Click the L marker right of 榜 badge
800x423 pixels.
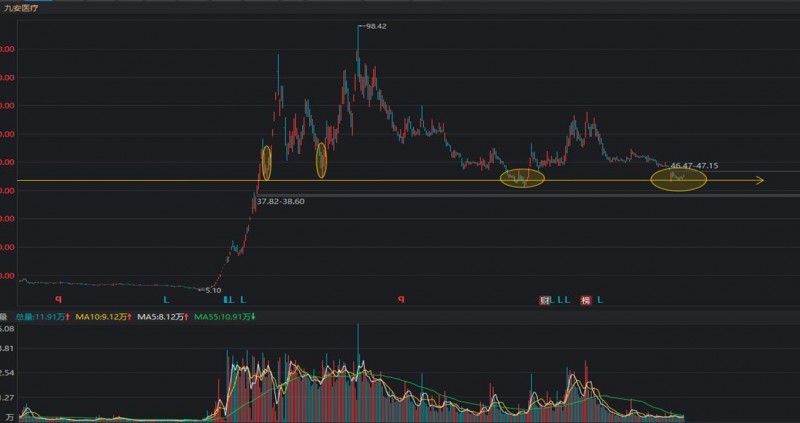601,300
